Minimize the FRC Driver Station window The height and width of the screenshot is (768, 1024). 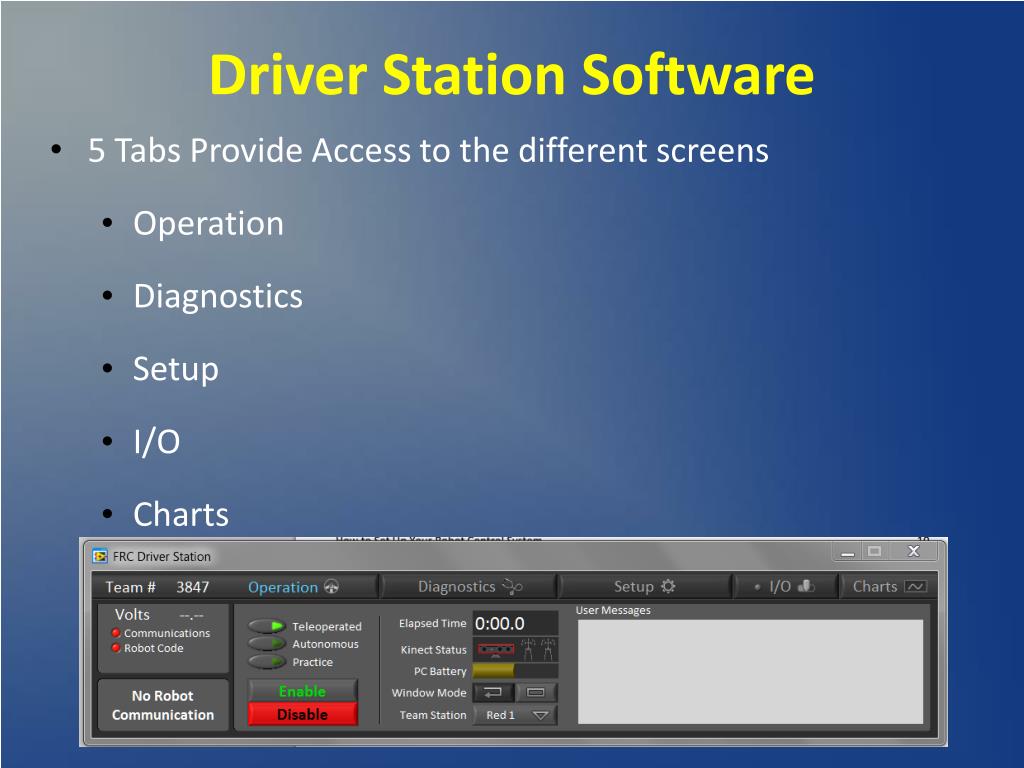pyautogui.click(x=848, y=552)
